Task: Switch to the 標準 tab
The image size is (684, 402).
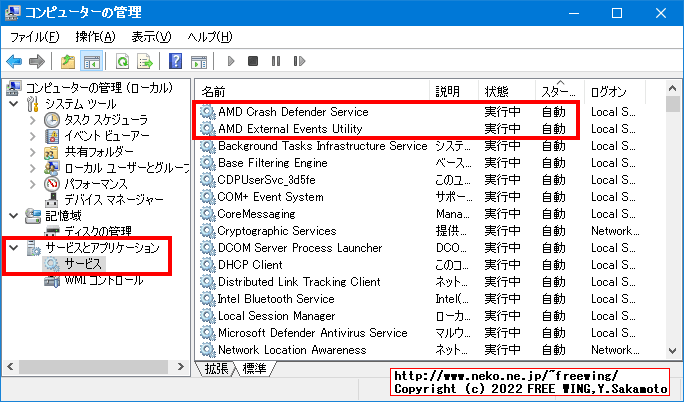Action: coord(254,369)
